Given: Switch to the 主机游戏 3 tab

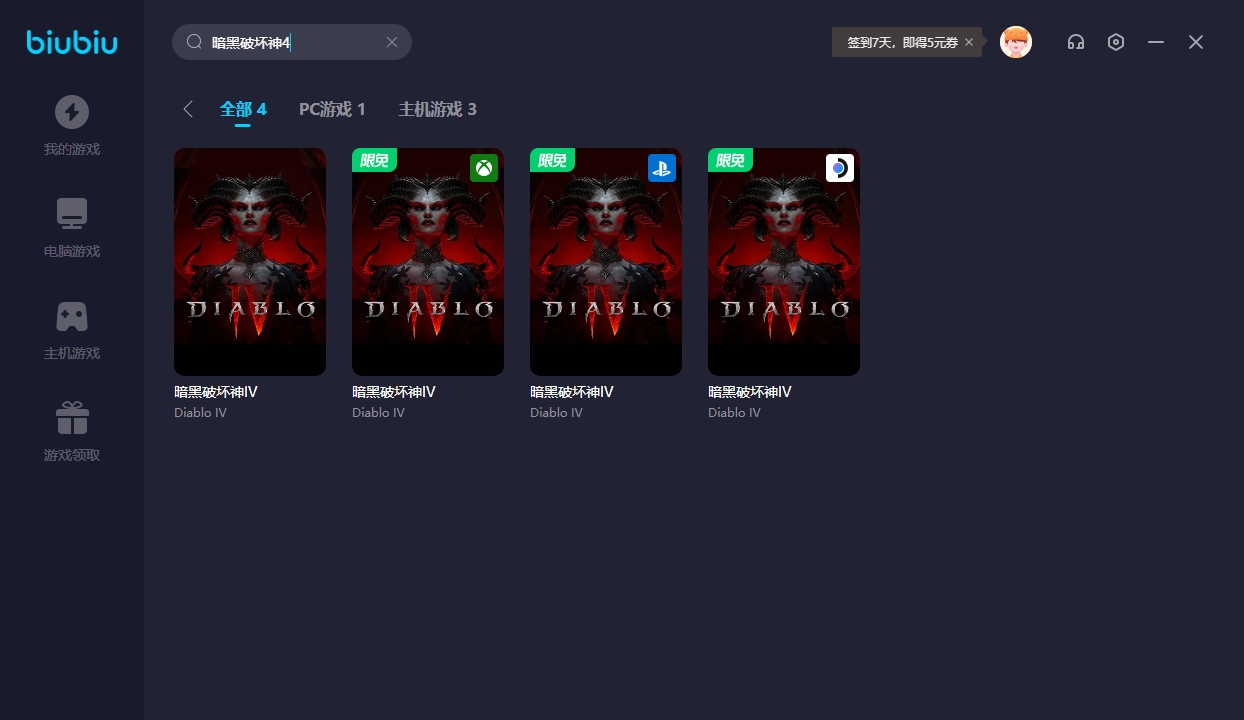Looking at the screenshot, I should pyautogui.click(x=437, y=109).
